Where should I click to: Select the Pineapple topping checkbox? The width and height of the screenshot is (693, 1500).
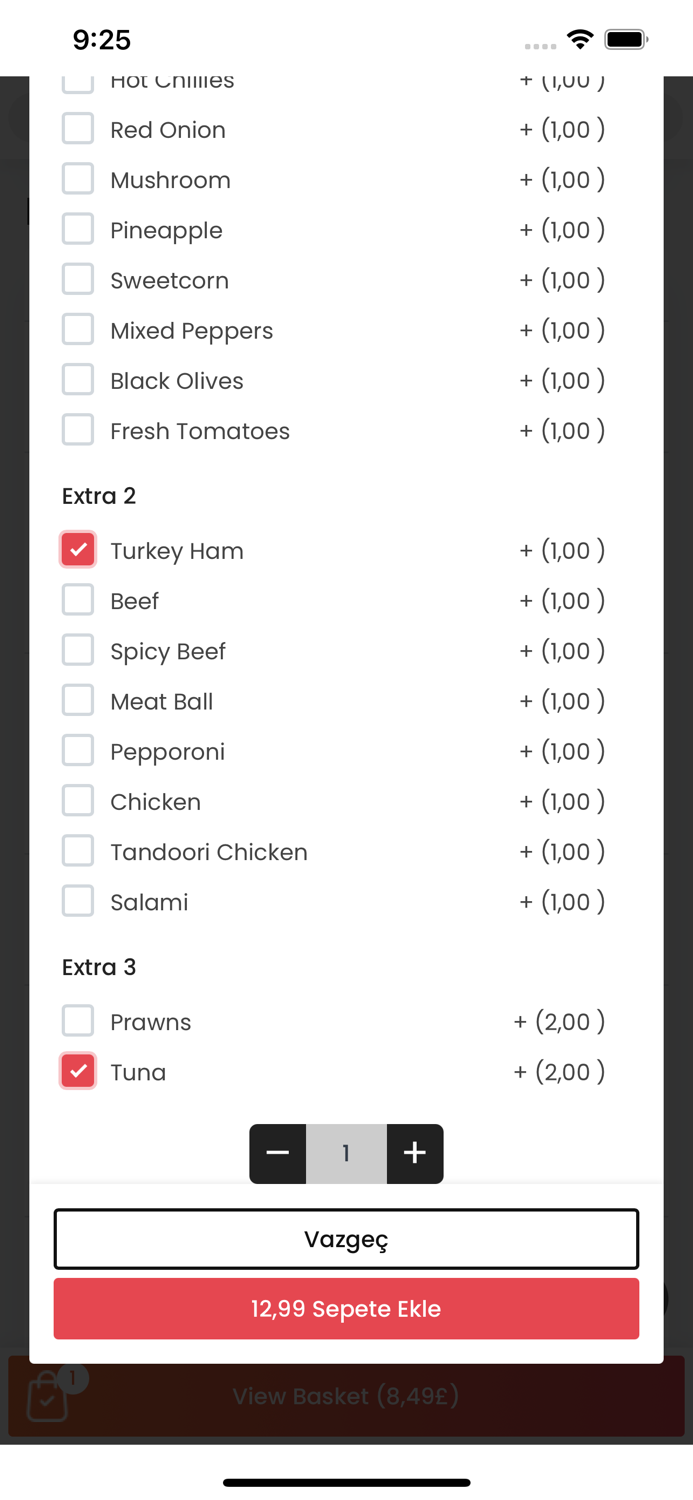78,229
